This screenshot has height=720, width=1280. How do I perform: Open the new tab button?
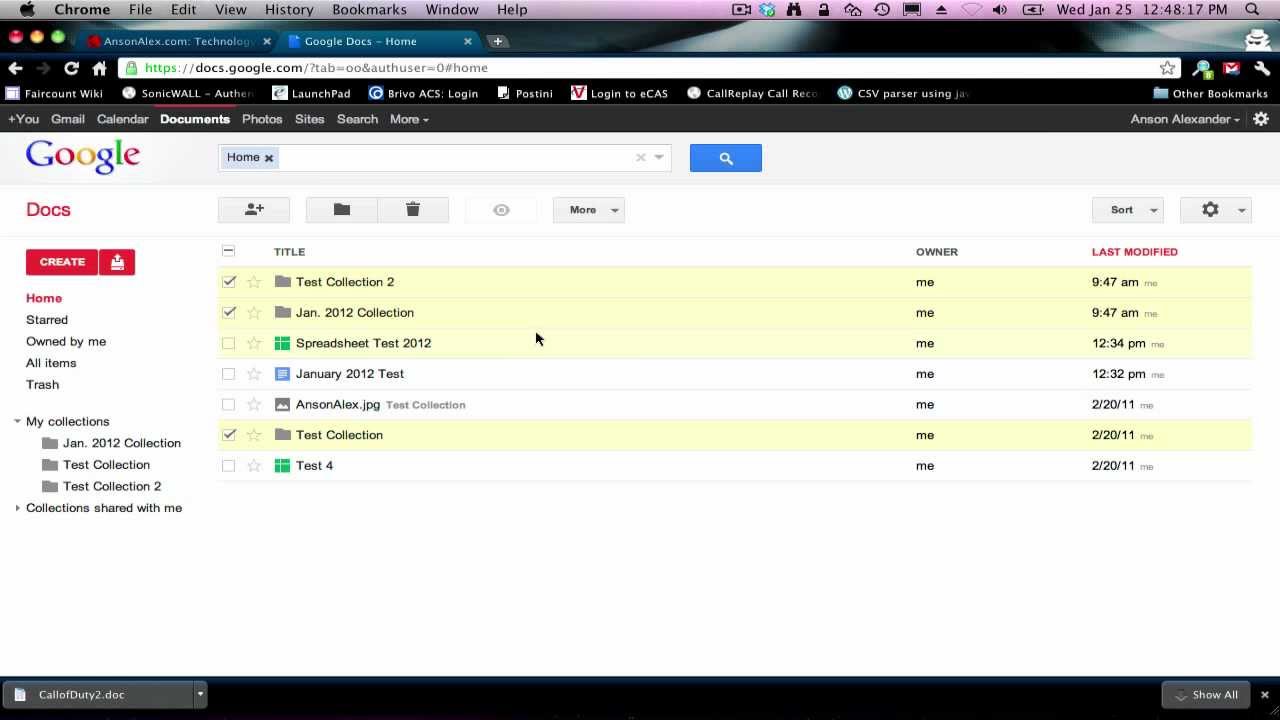click(x=497, y=41)
